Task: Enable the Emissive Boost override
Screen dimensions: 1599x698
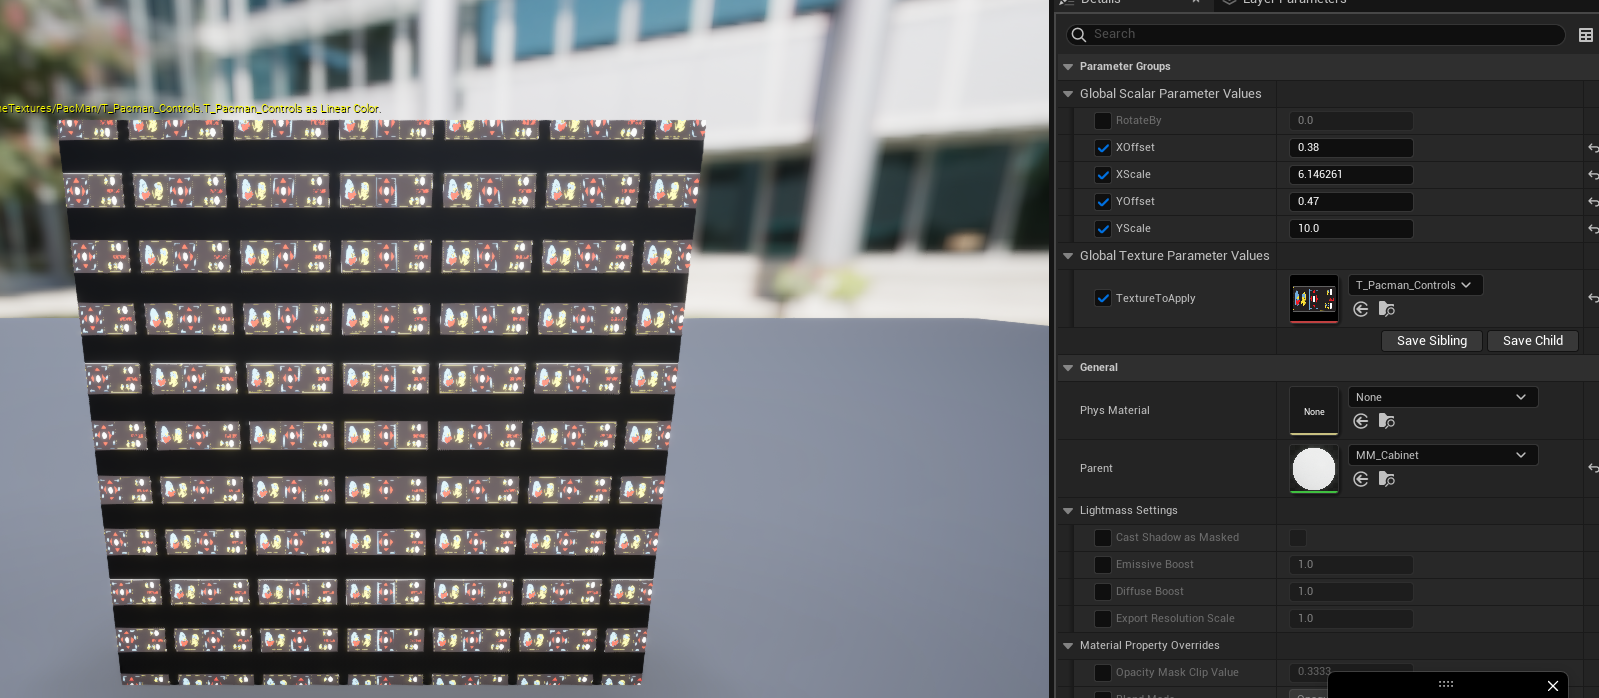Action: tap(1103, 565)
